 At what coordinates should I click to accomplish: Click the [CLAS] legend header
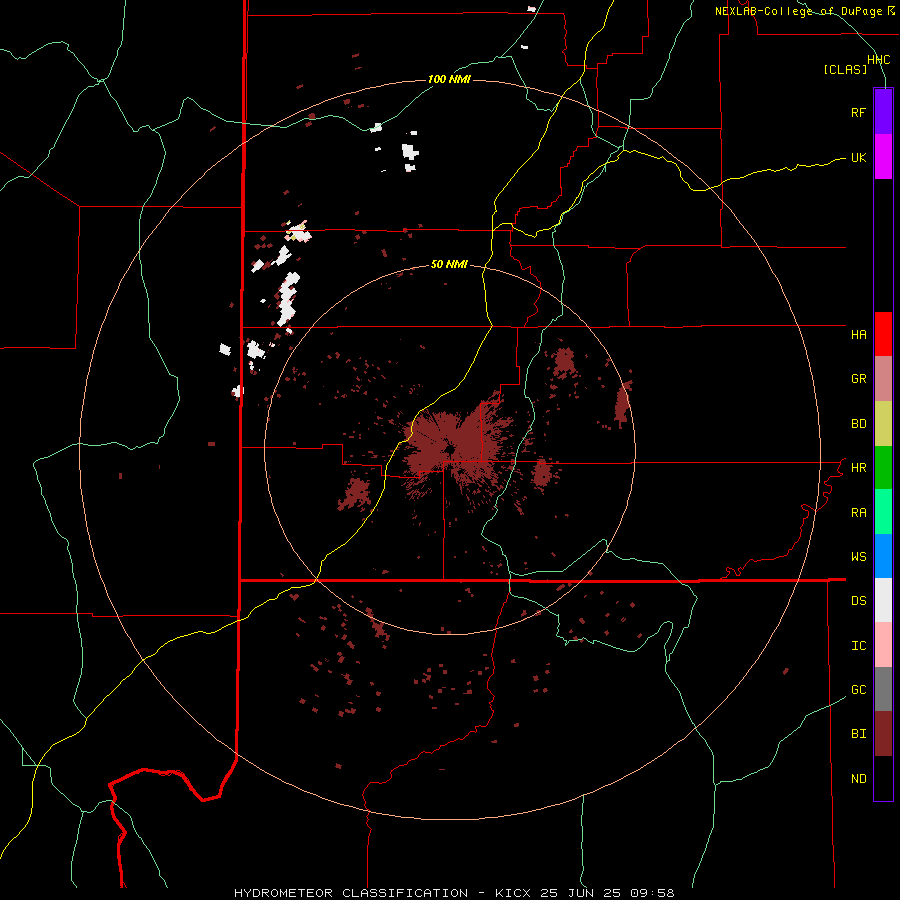click(845, 69)
